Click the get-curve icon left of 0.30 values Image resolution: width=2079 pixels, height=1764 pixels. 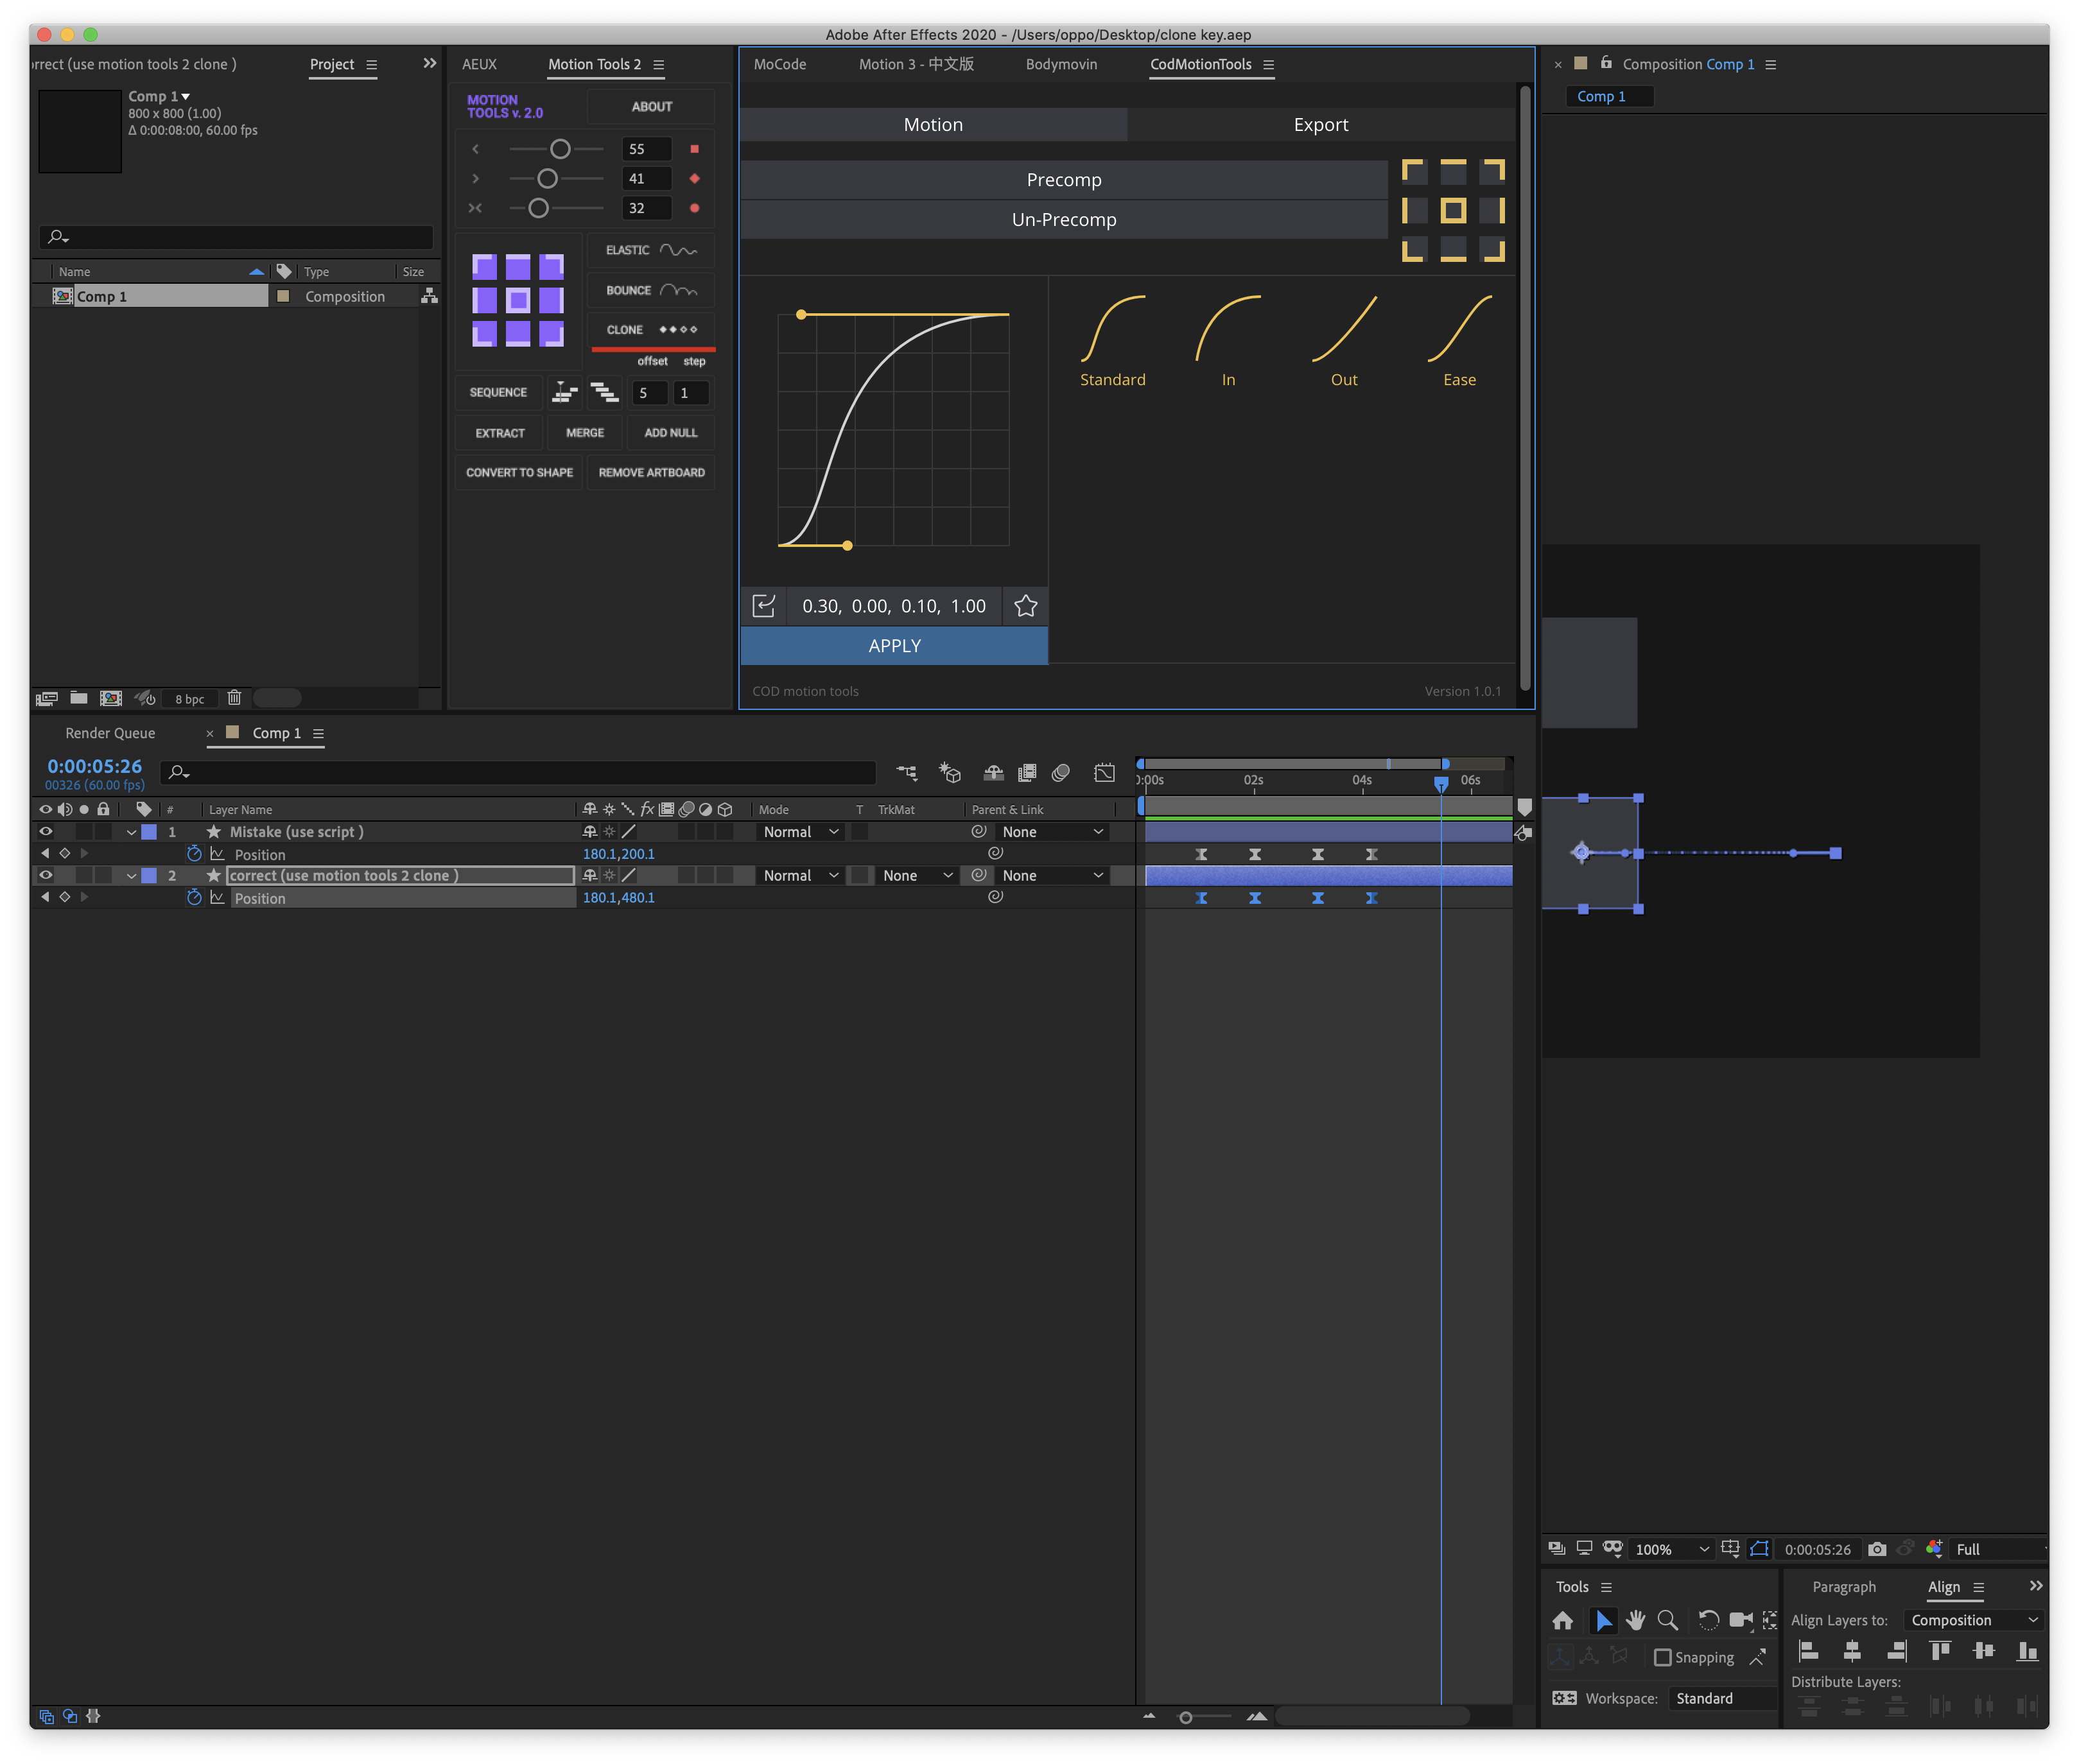tap(763, 606)
